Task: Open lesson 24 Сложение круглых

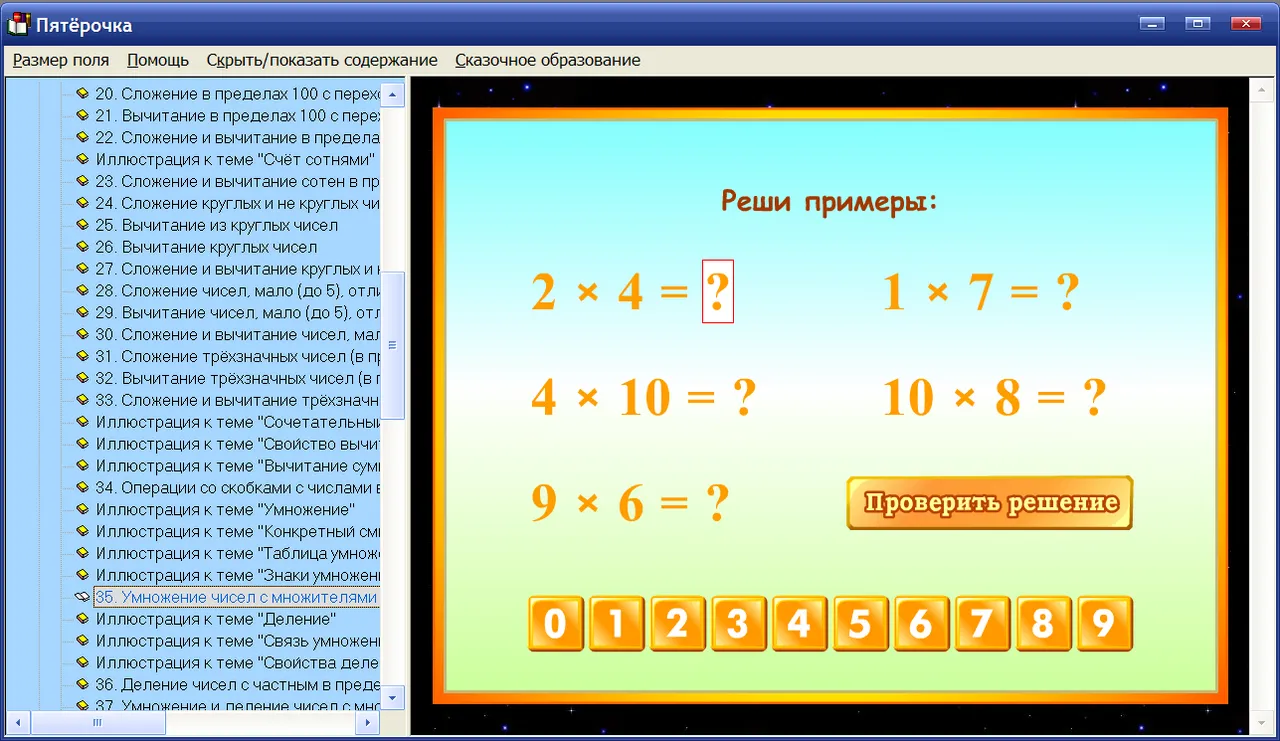Action: click(x=238, y=203)
